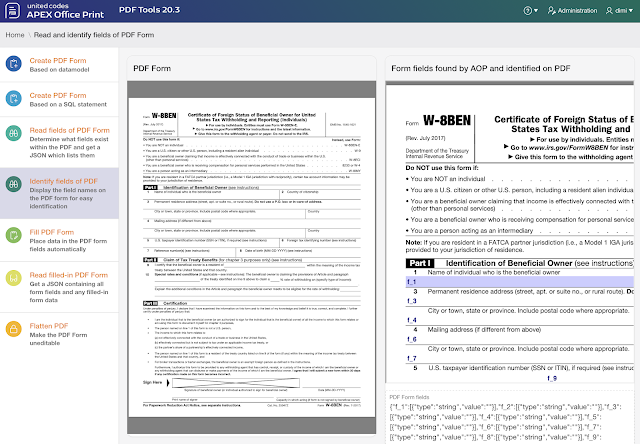640x444 pixels.
Task: Click the 'PDF Form' panel heading
Action: coord(152,69)
